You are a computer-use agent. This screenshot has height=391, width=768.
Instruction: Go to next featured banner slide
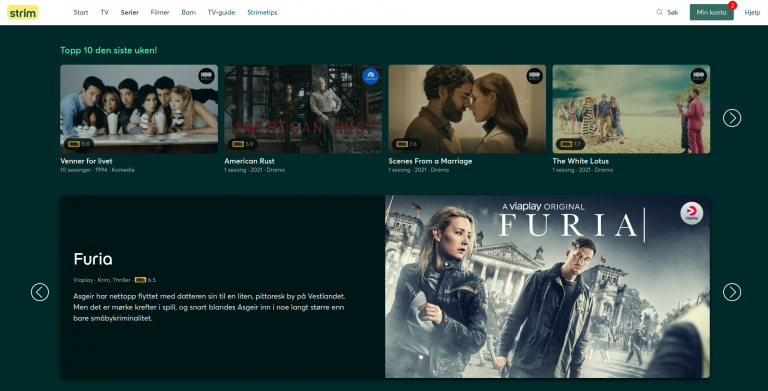pyautogui.click(x=732, y=292)
